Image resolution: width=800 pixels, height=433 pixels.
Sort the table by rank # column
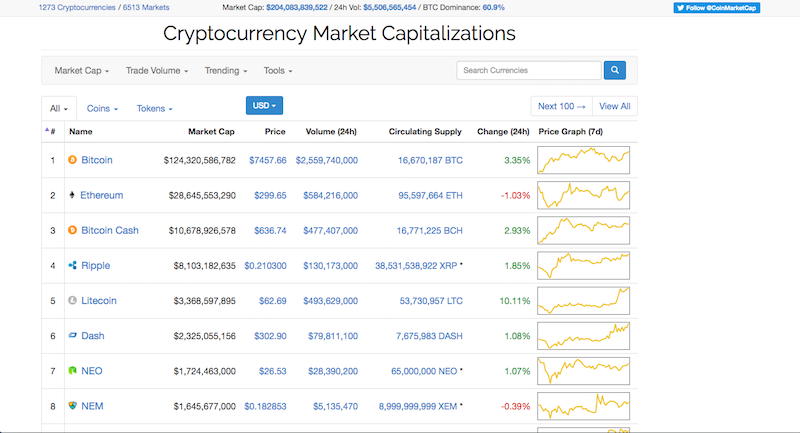tap(51, 131)
